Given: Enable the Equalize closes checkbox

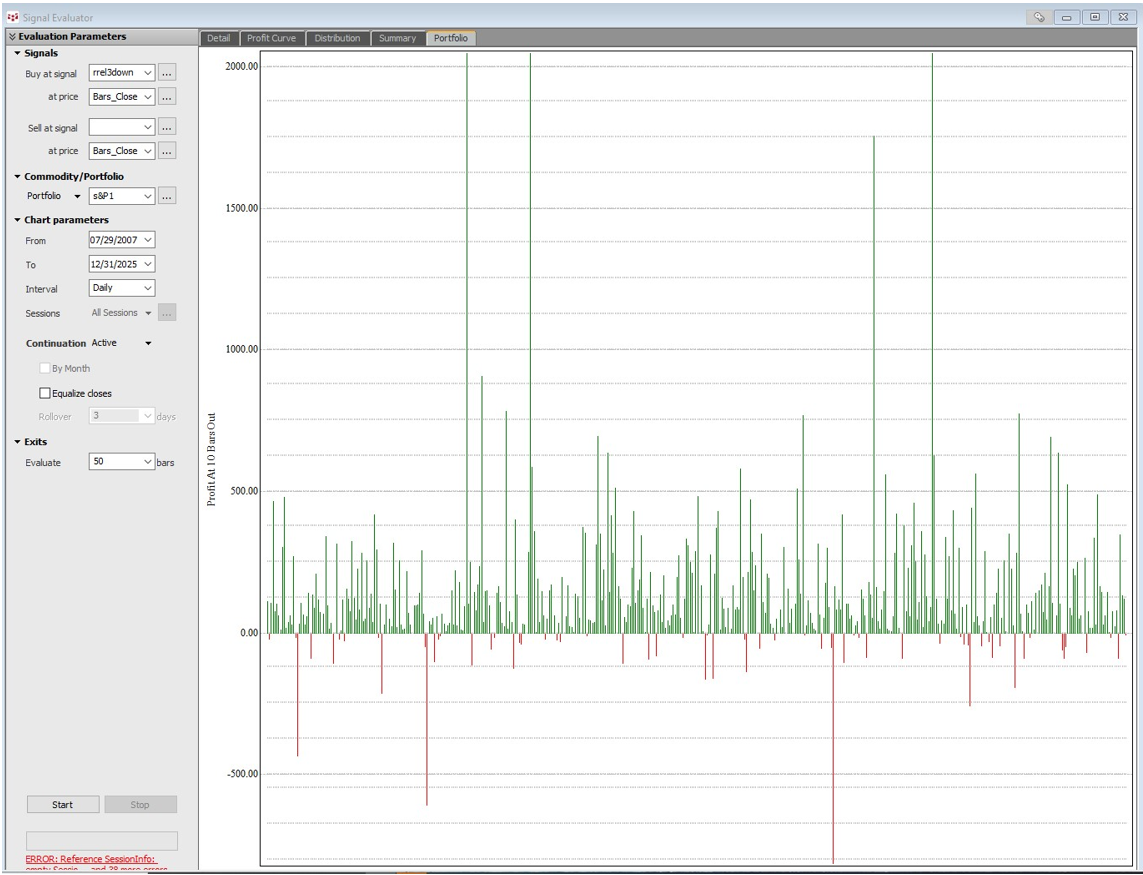Looking at the screenshot, I should click(x=44, y=393).
